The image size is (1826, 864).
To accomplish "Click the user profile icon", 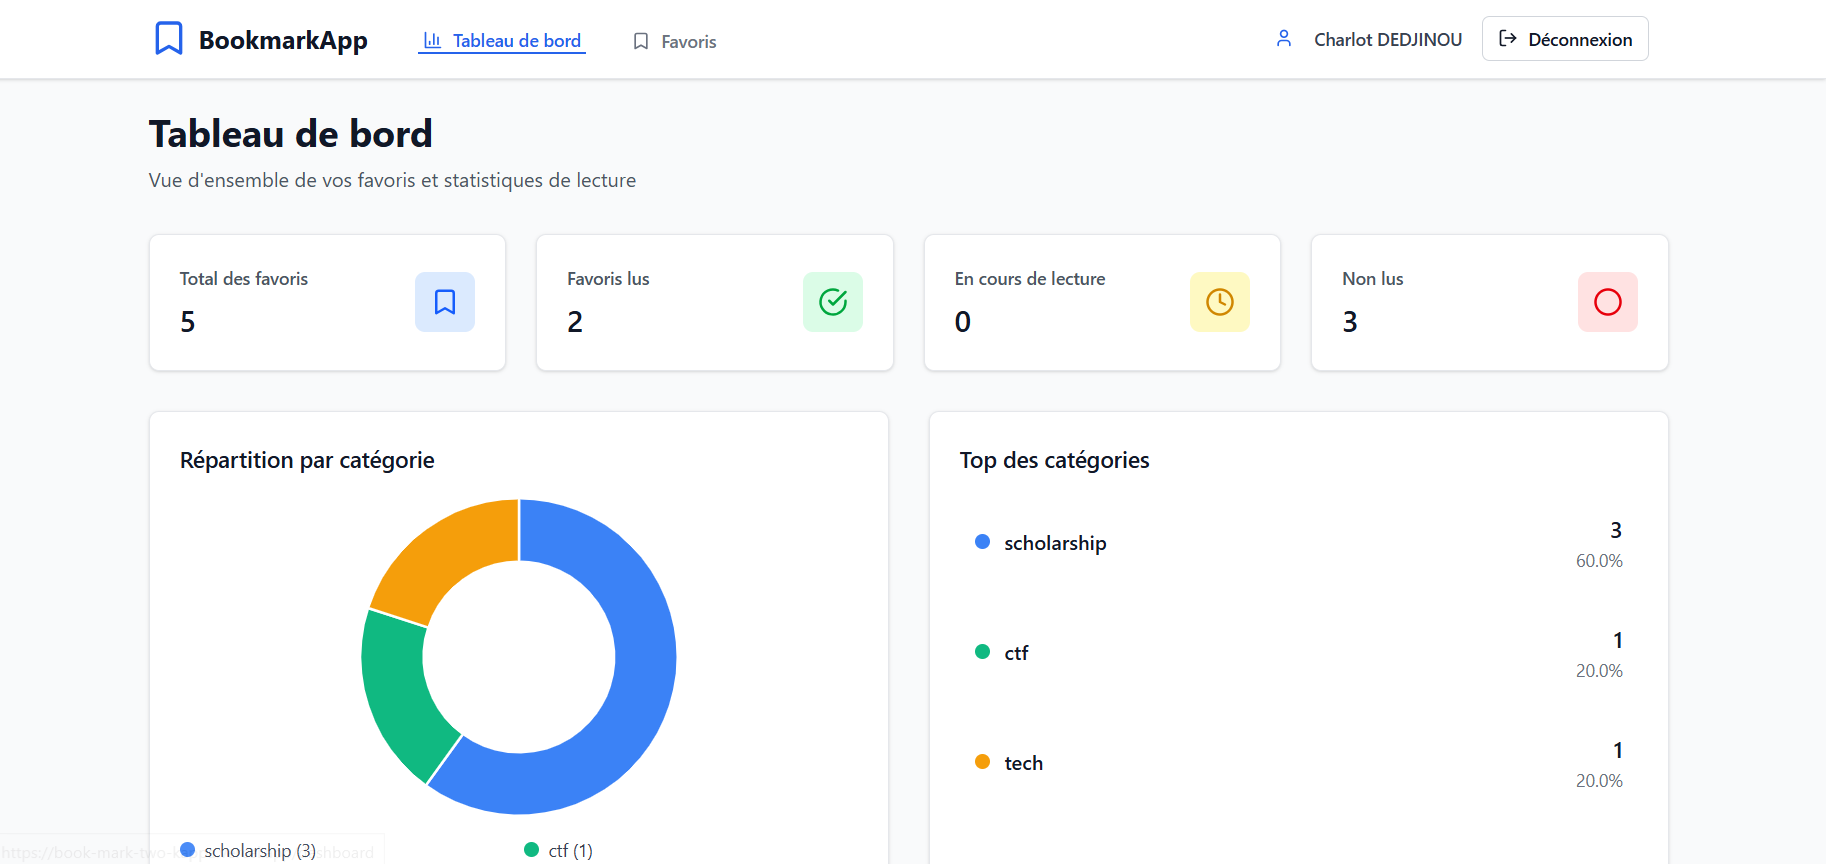I will [x=1284, y=39].
